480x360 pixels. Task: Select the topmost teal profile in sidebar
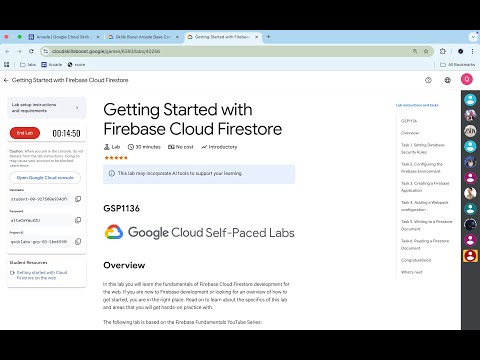[470, 100]
